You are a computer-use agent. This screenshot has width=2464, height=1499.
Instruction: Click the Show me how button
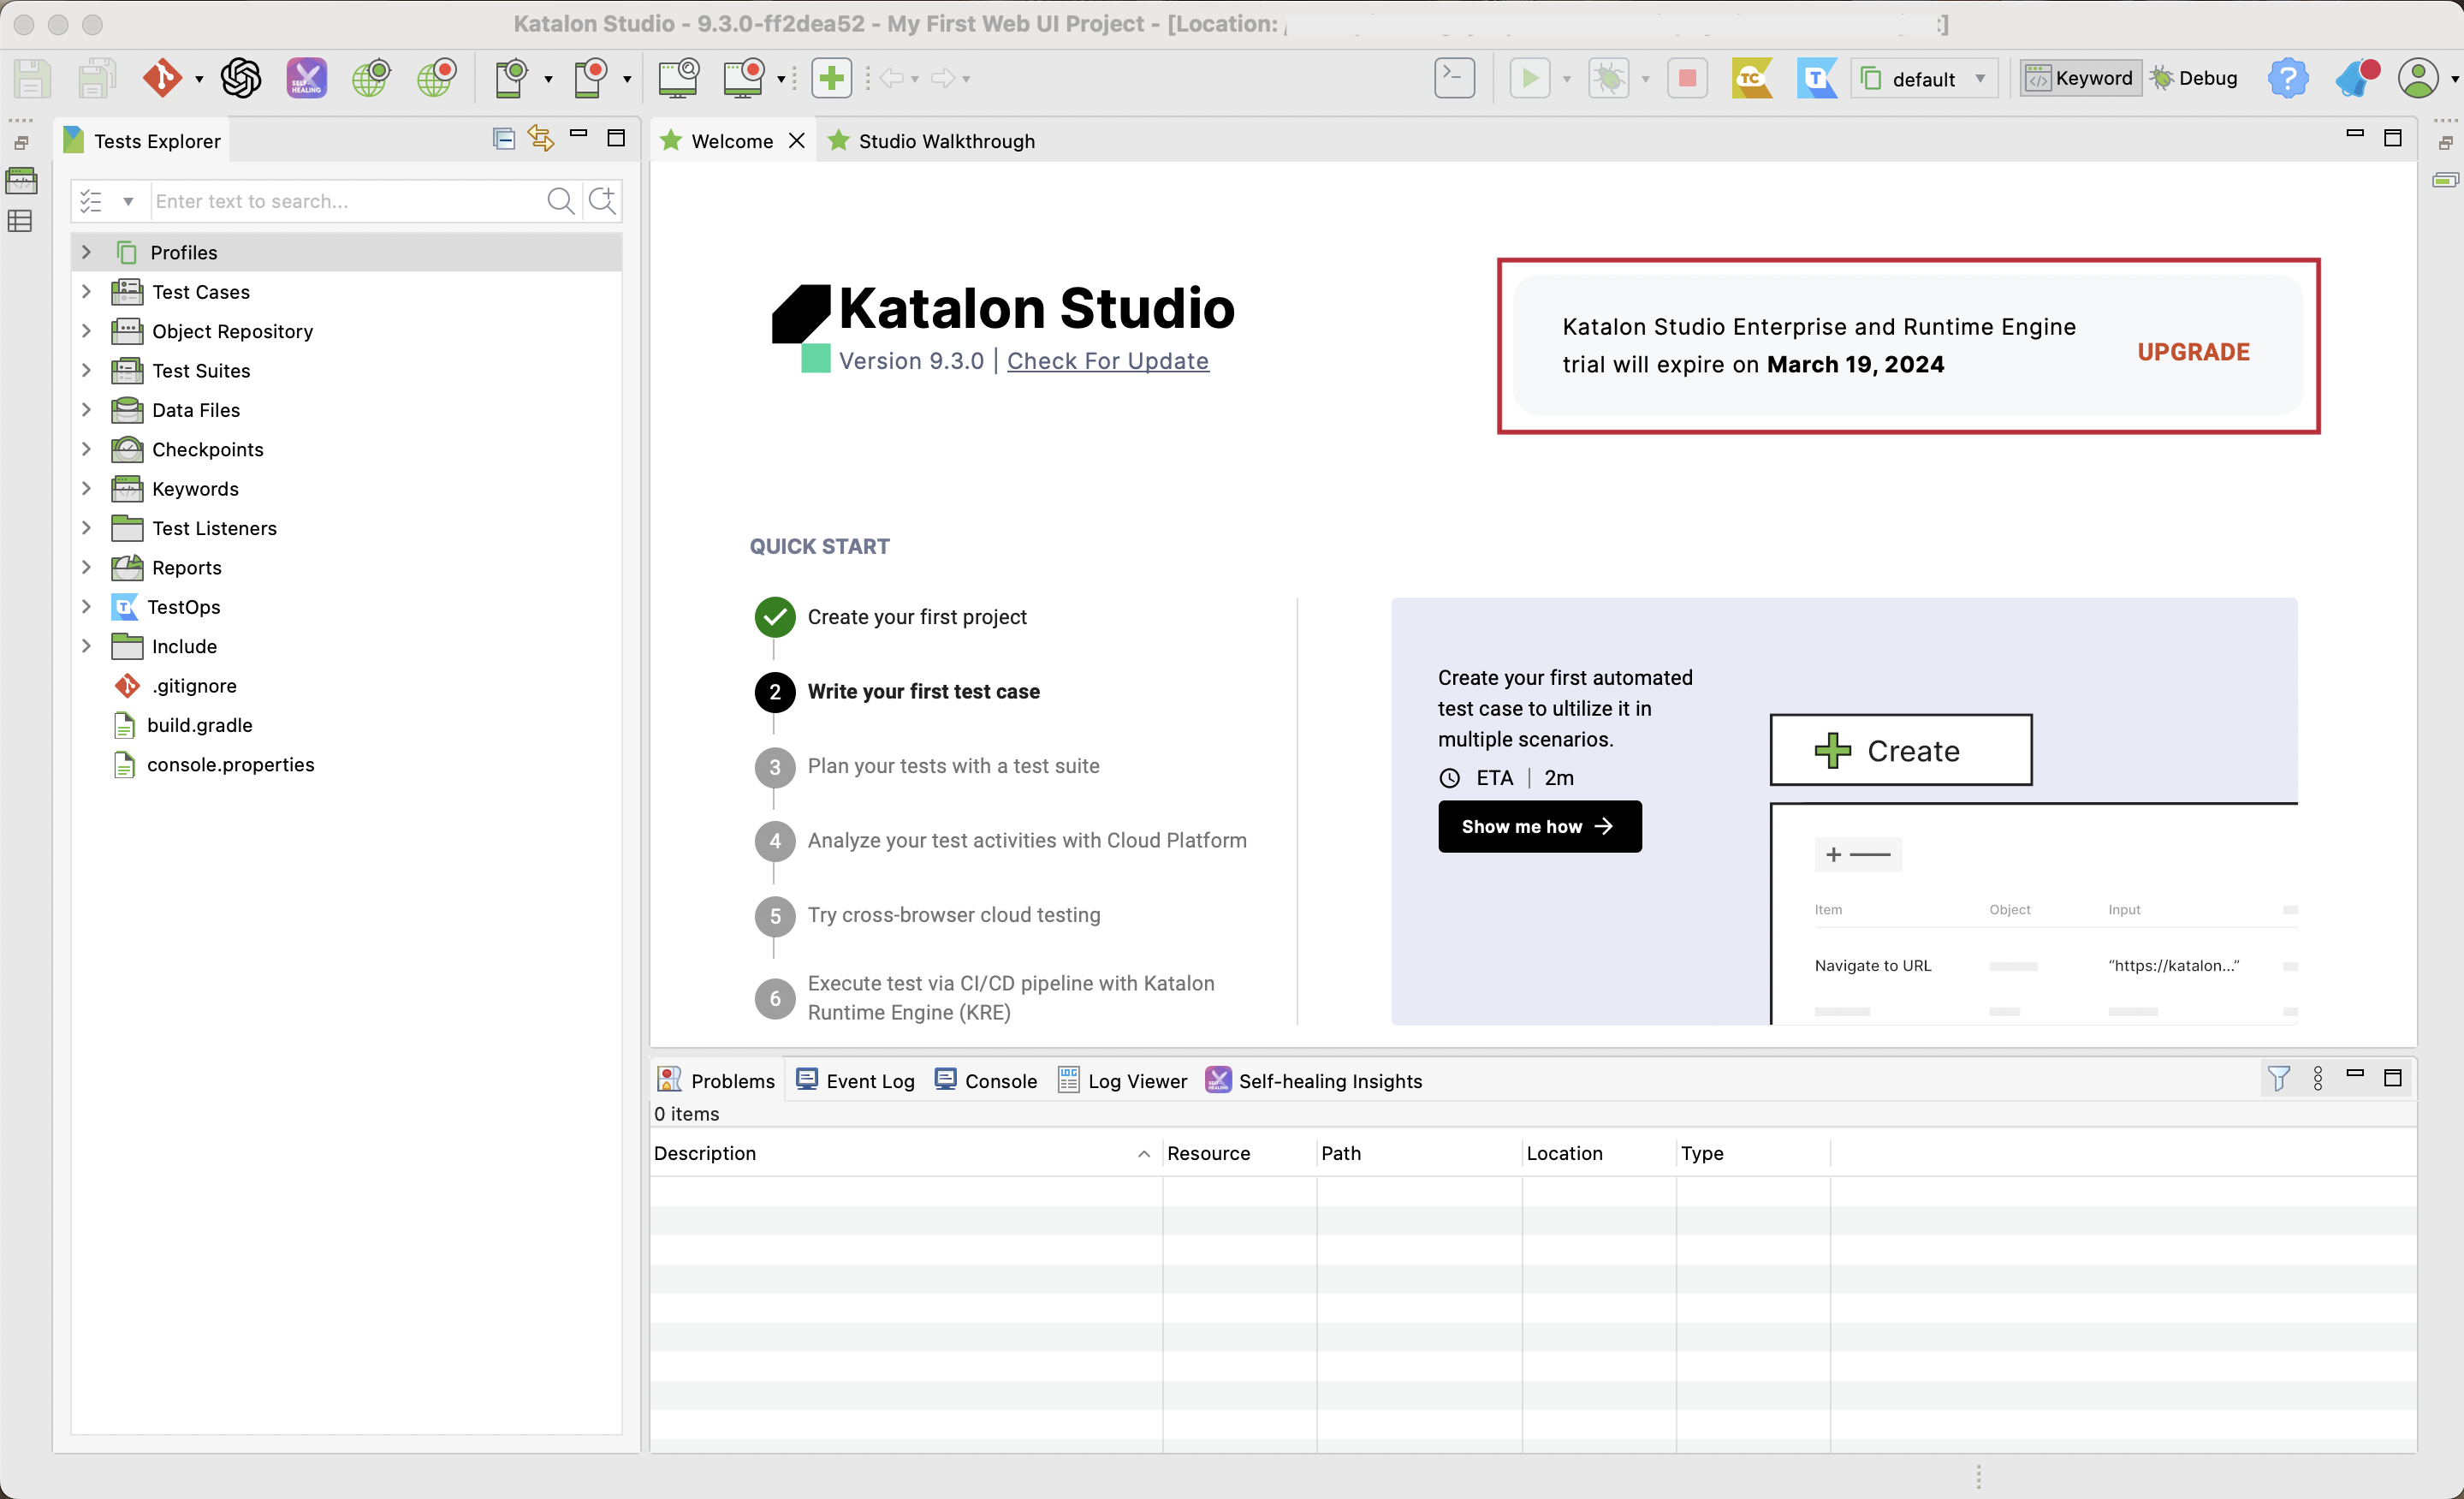pos(1540,826)
